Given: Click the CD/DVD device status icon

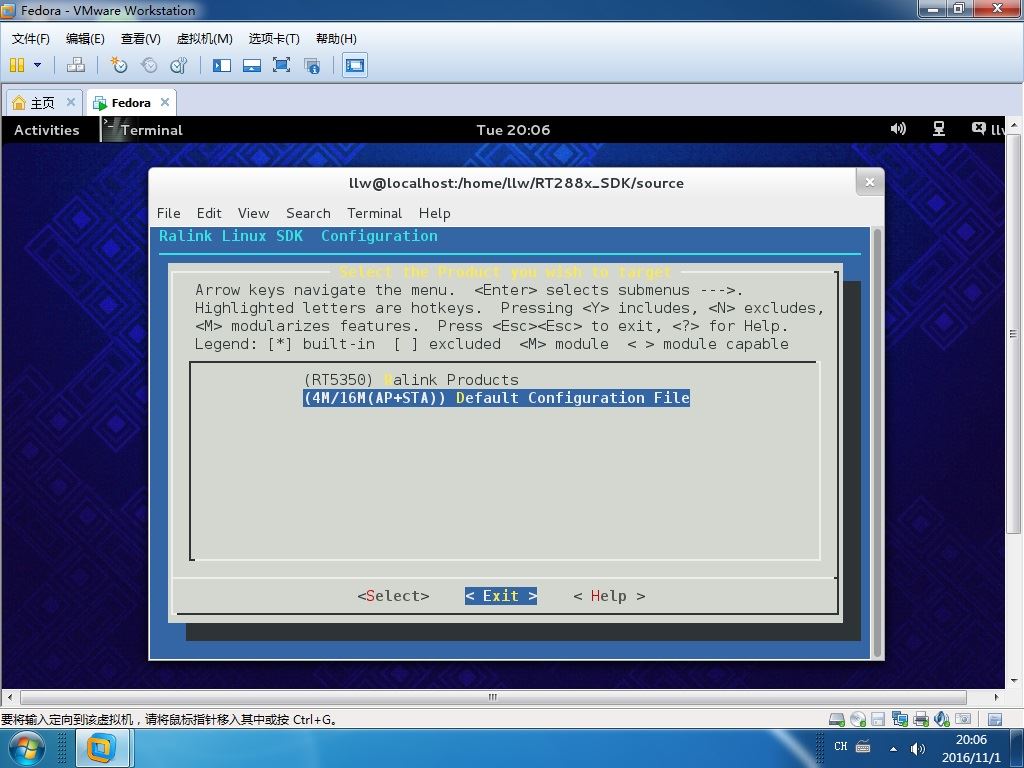Looking at the screenshot, I should (857, 719).
